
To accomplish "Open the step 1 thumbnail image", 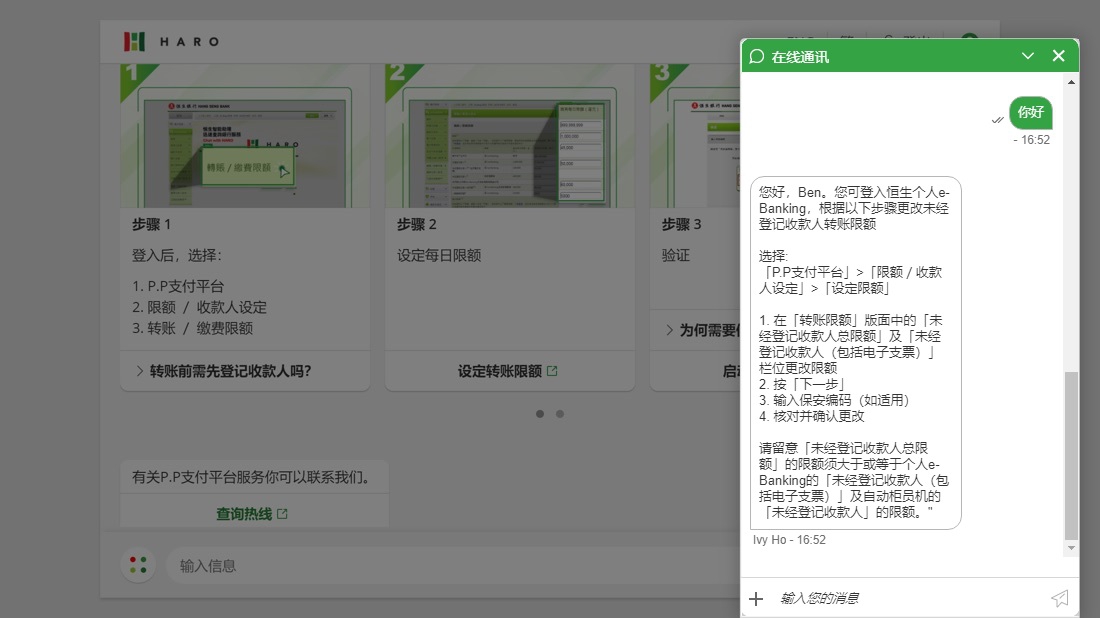I will coord(245,136).
